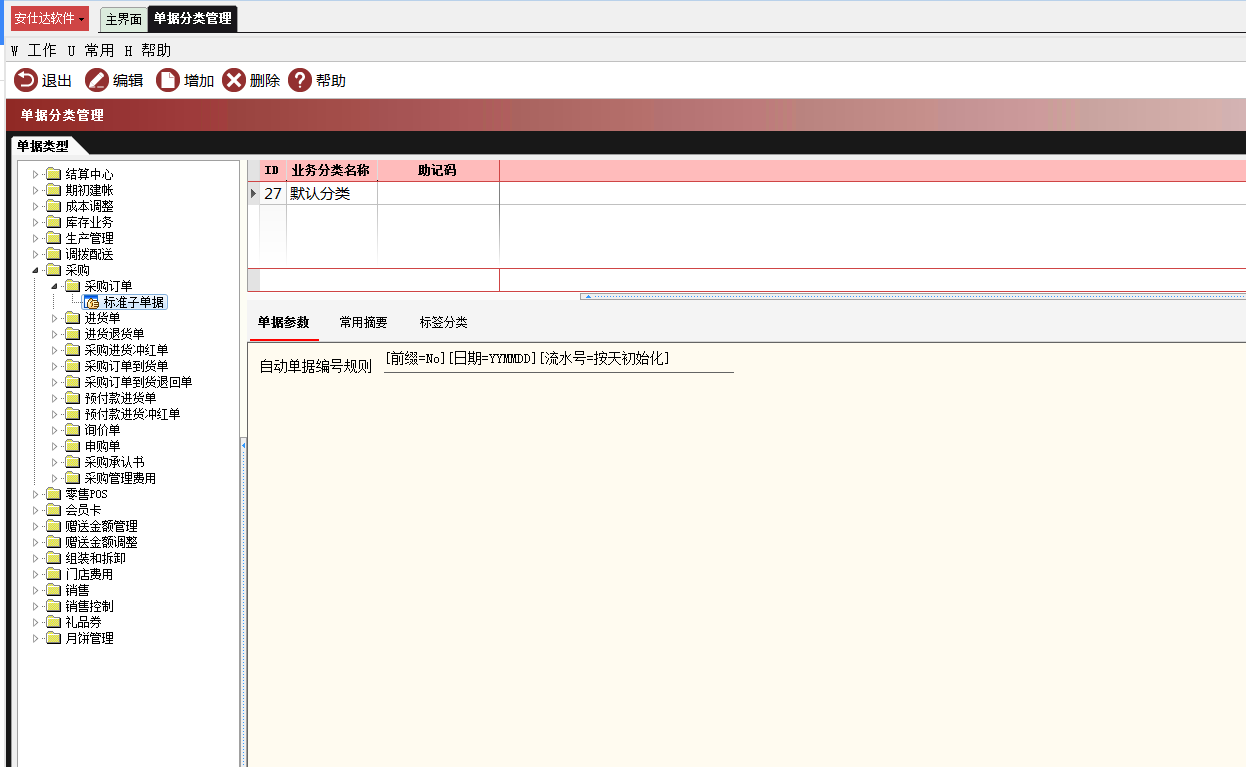
Task: Click the 礼品券 folder icon
Action: (53, 622)
